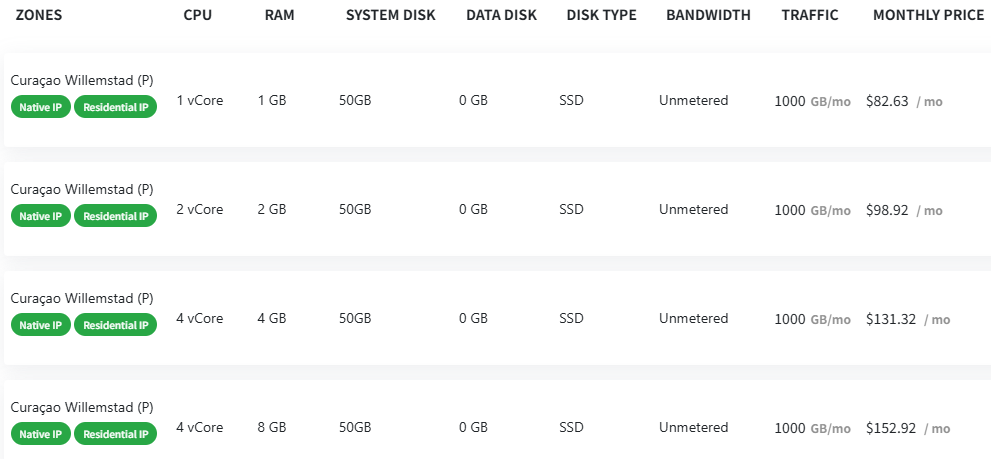Pick the $131.32 monthly price
991x459 pixels.
click(x=891, y=319)
